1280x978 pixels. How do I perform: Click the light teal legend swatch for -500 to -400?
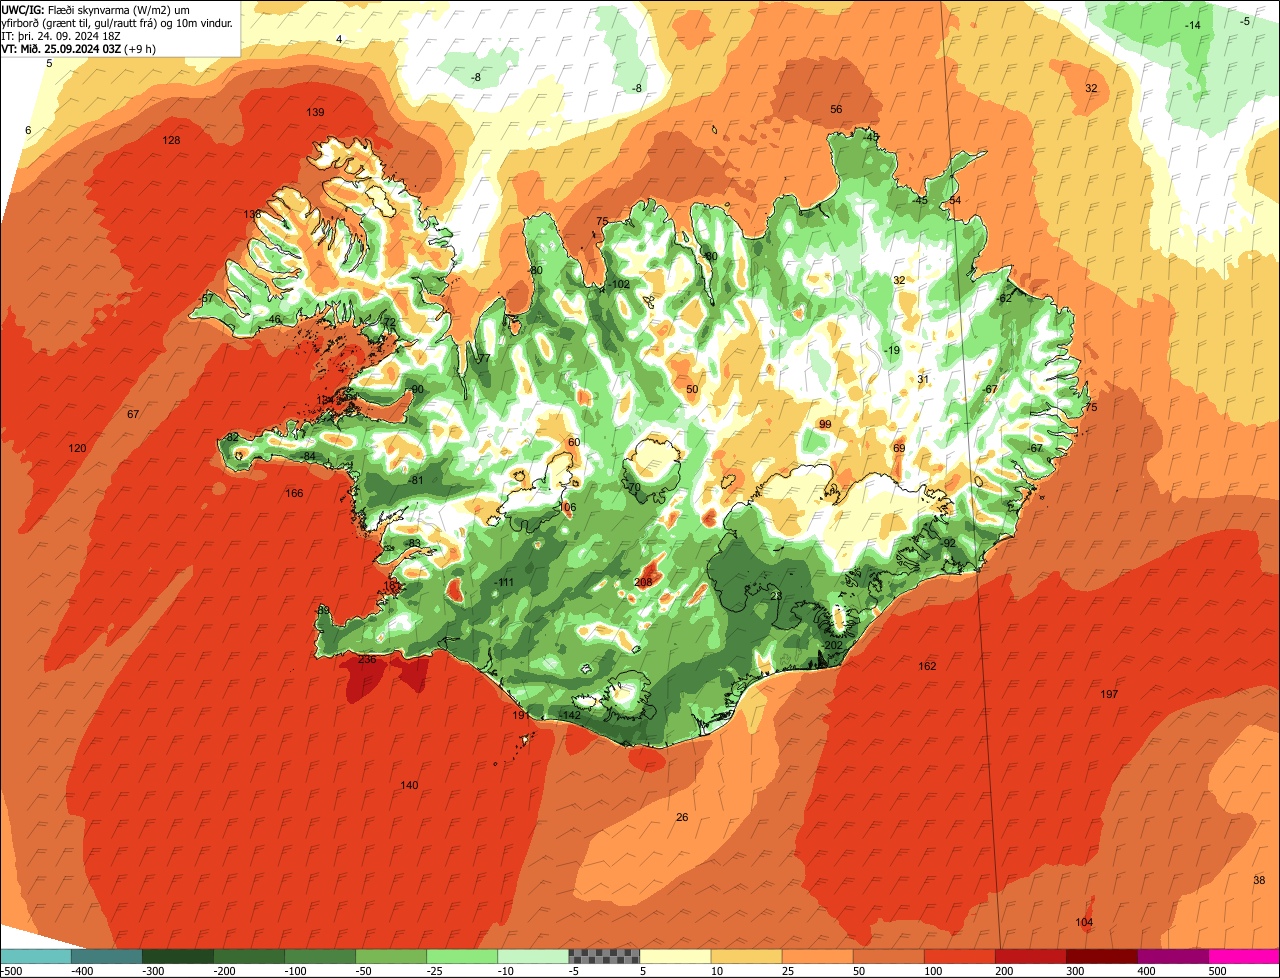[x=36, y=956]
